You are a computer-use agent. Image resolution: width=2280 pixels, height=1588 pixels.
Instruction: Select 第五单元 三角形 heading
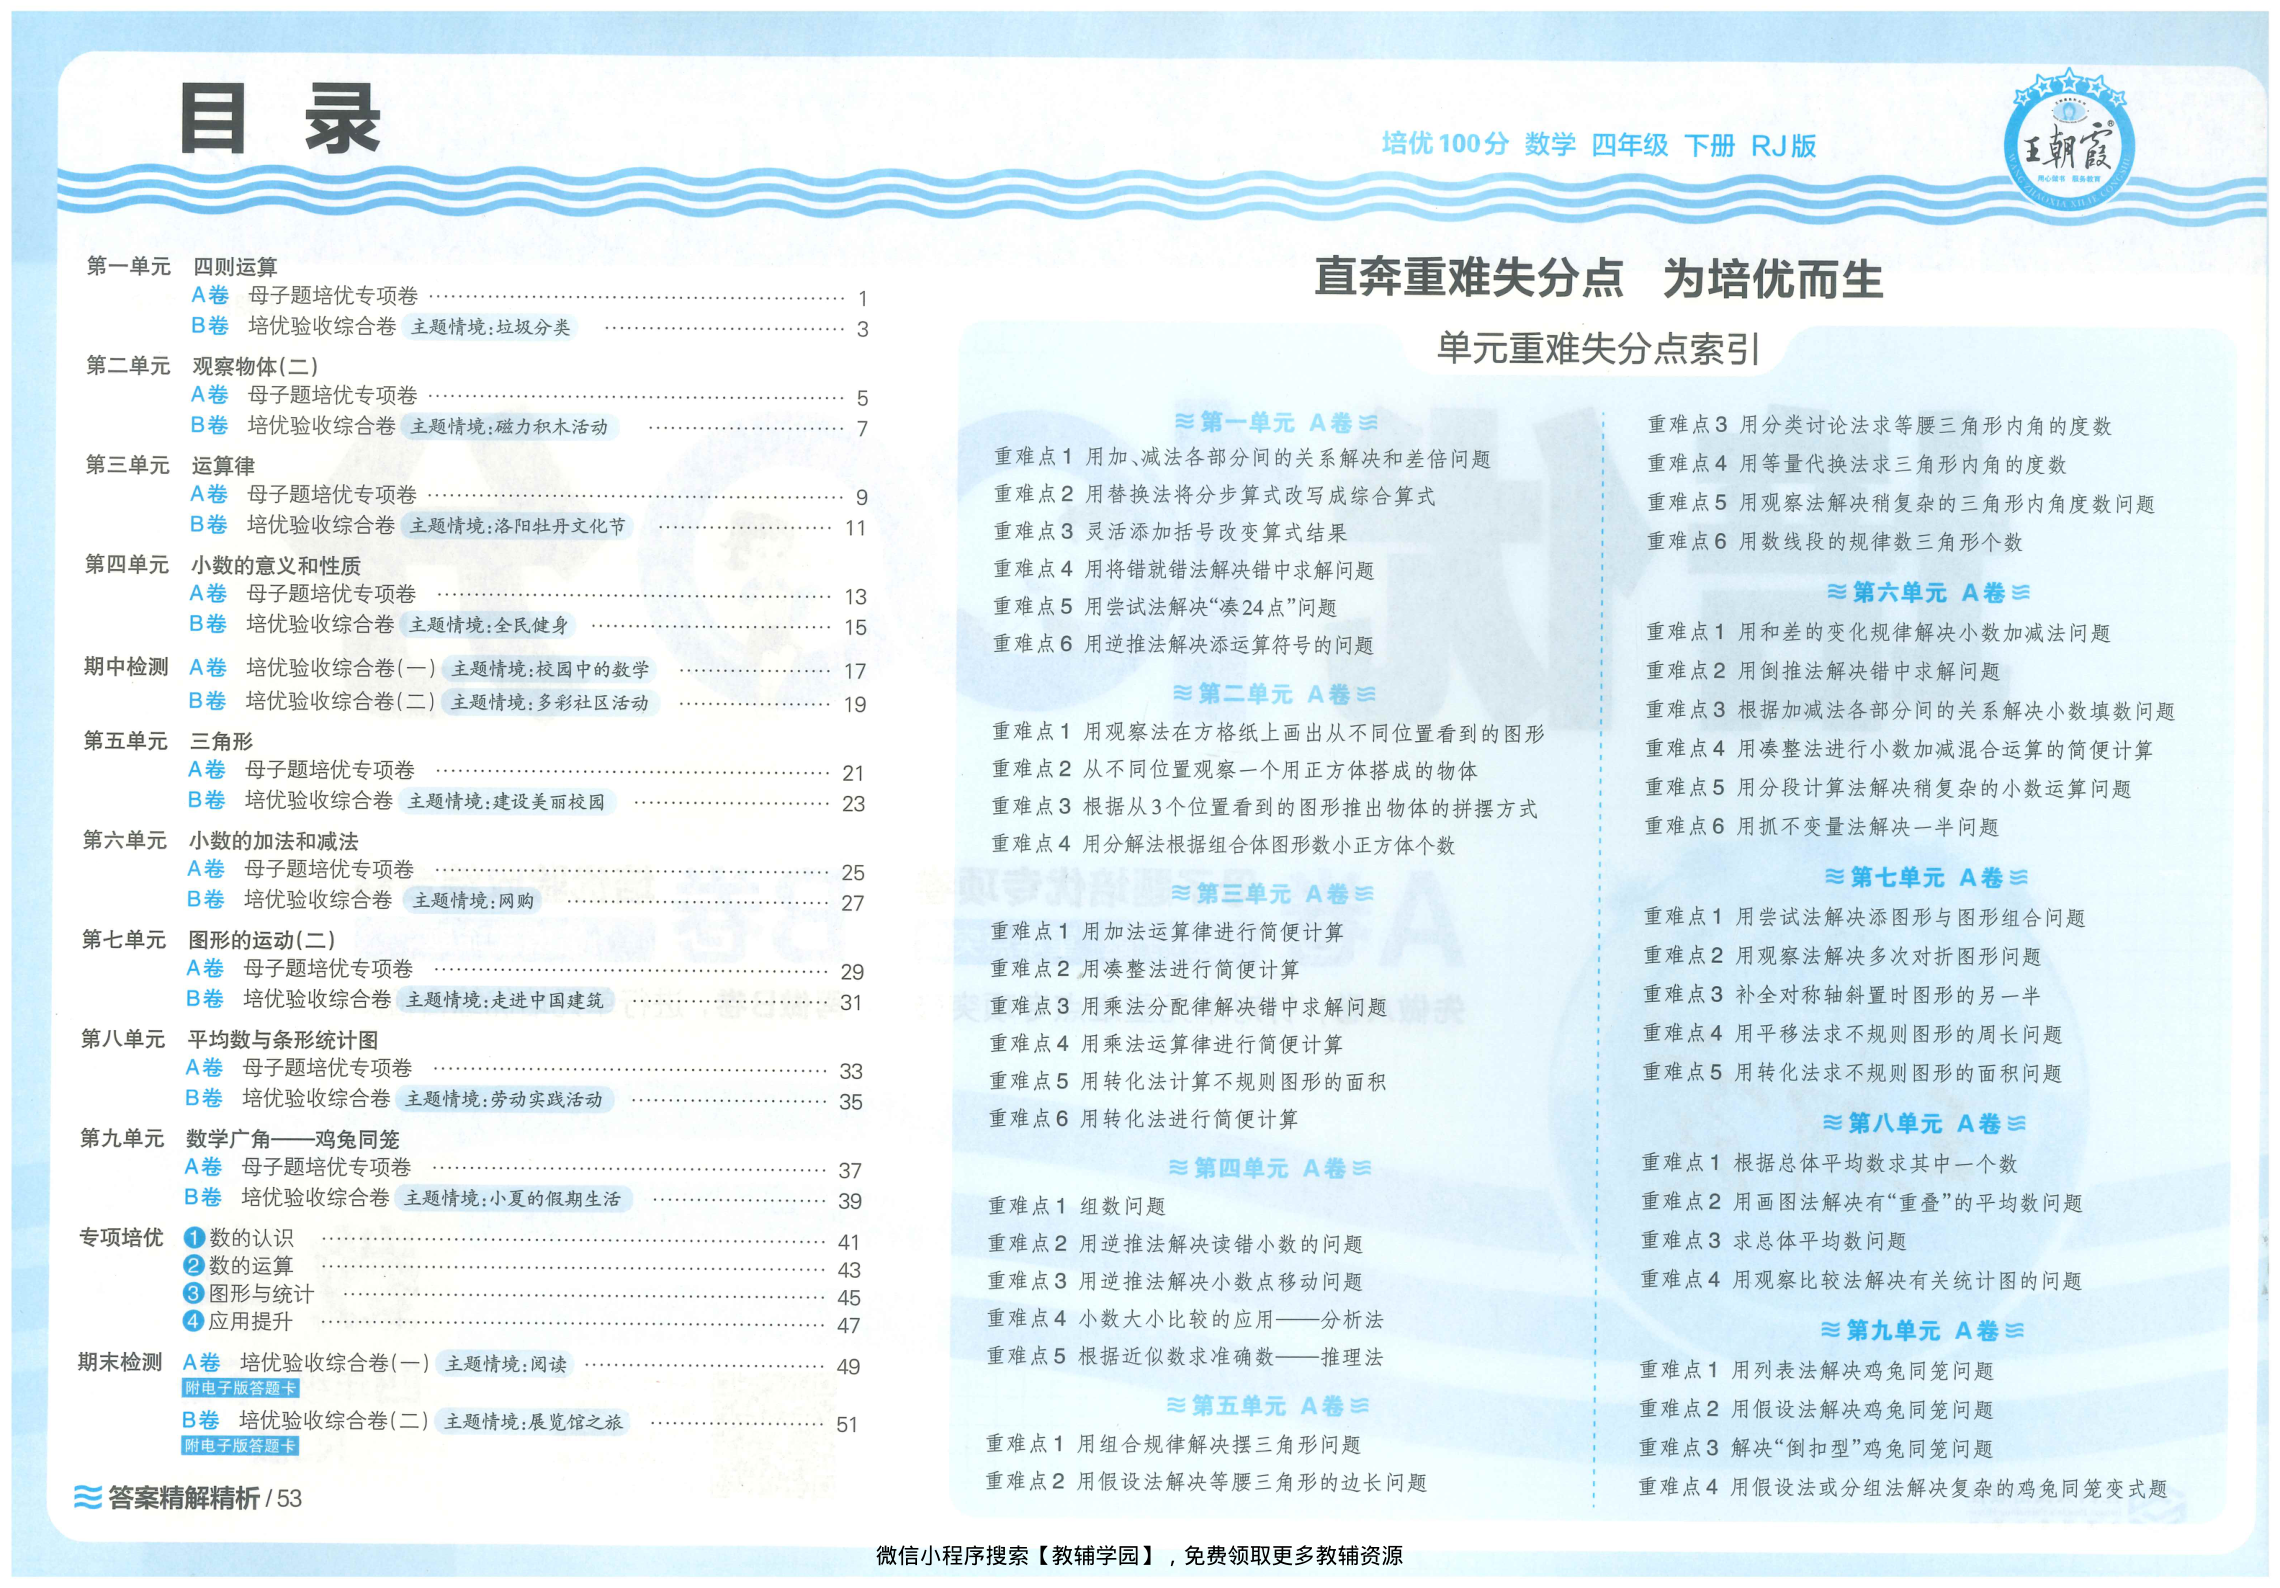168,741
